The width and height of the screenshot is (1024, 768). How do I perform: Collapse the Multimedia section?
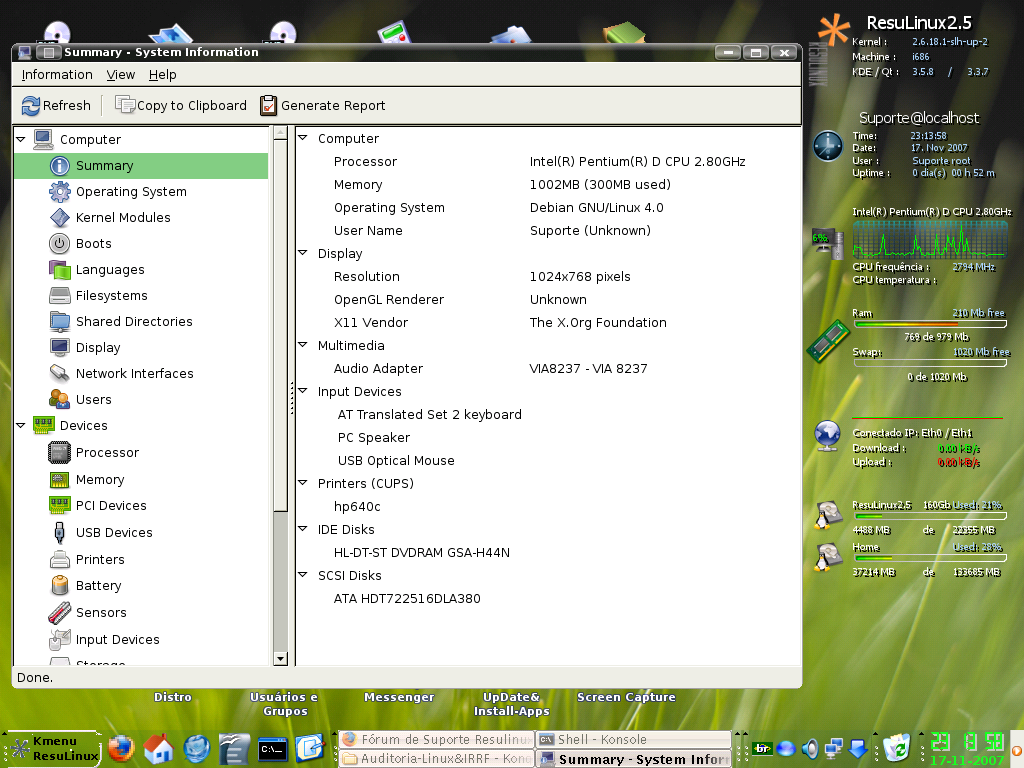click(x=302, y=345)
